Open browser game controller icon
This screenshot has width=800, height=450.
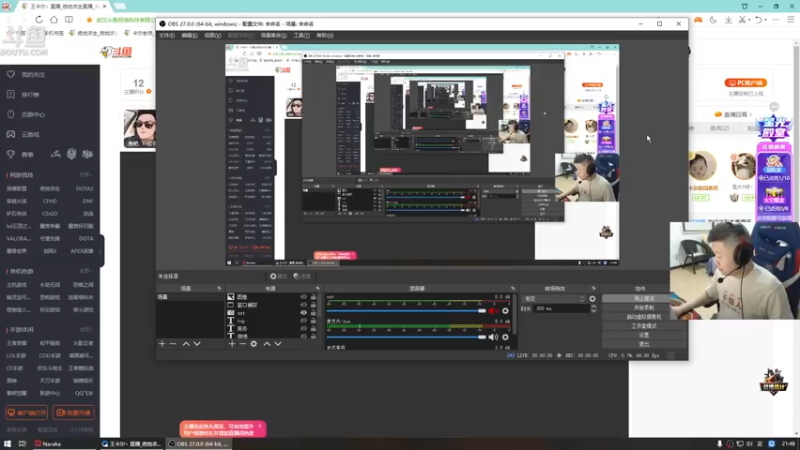coord(698,19)
